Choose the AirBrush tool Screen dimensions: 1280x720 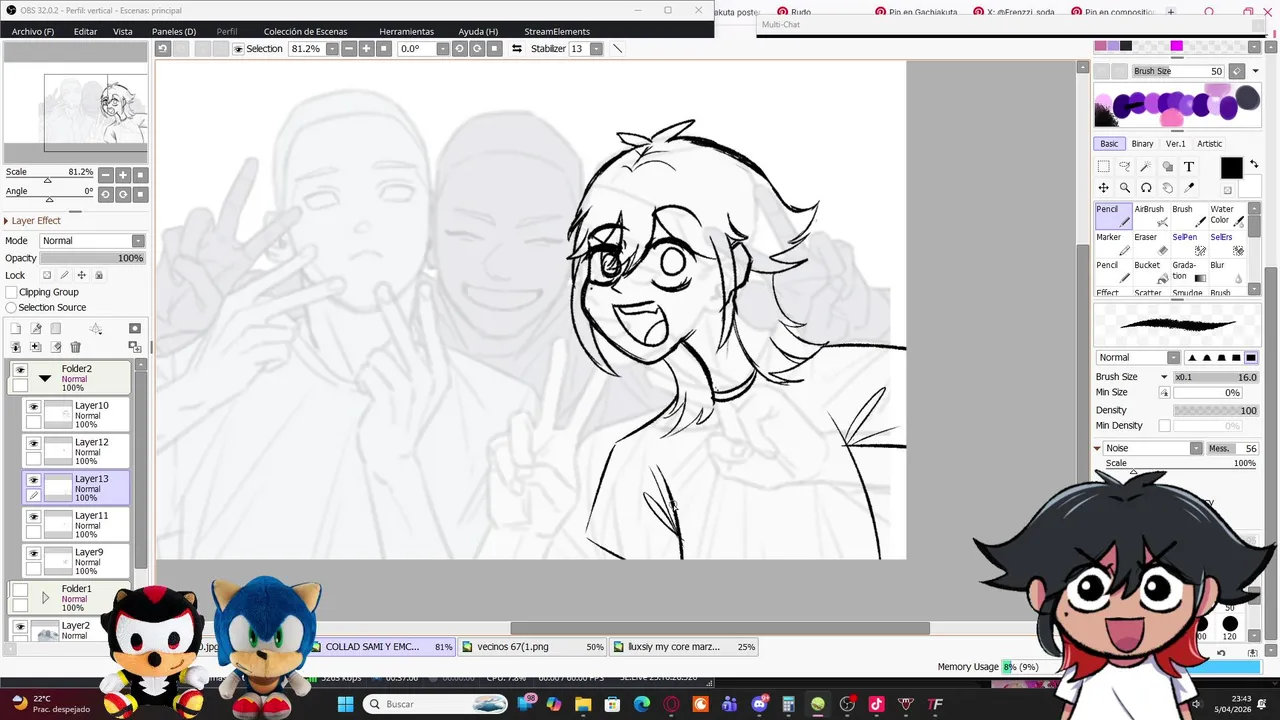[1150, 215]
